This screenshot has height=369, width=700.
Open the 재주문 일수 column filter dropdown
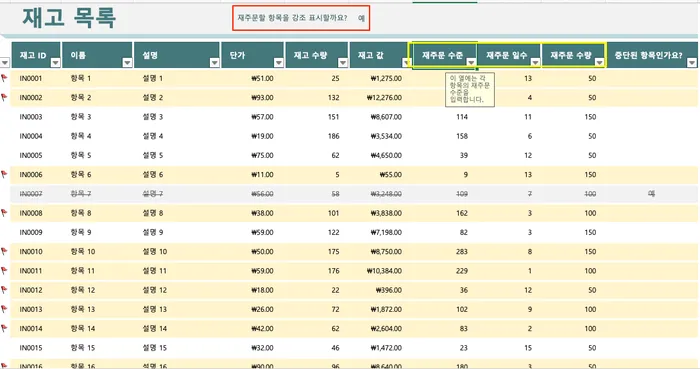pyautogui.click(x=535, y=62)
